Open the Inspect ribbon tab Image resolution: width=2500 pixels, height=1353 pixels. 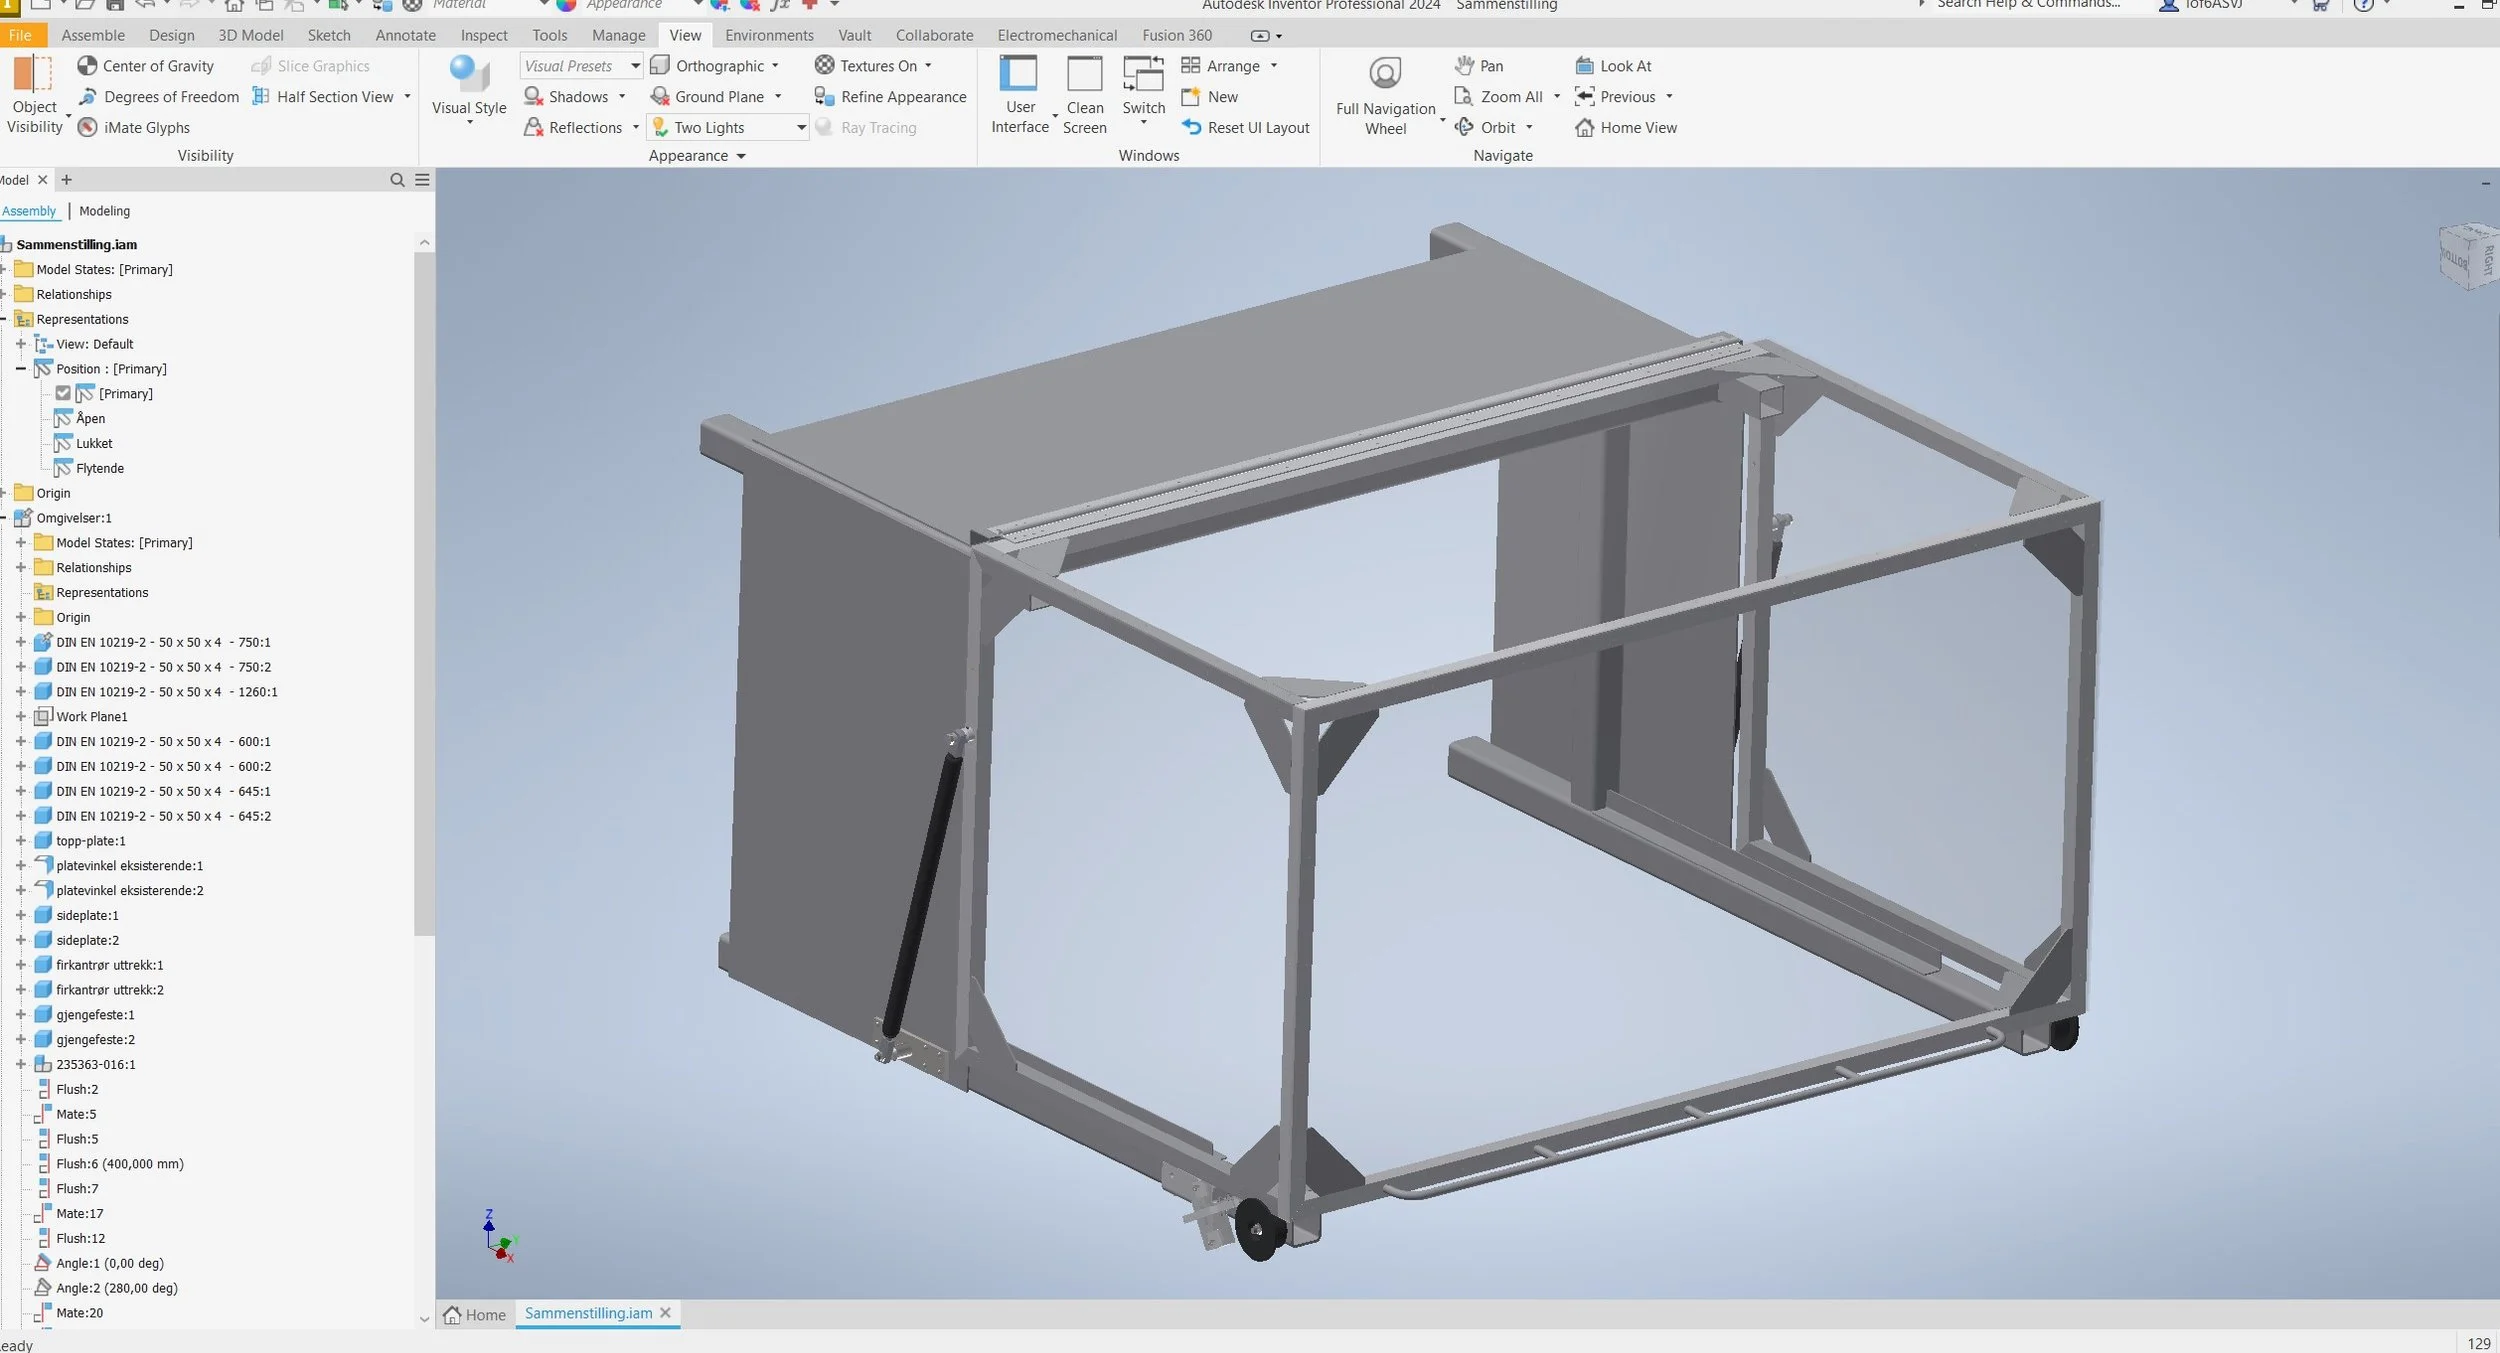(484, 35)
